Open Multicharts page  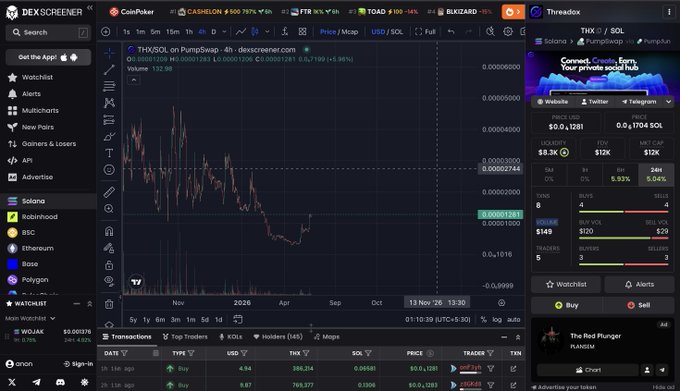tap(40, 111)
